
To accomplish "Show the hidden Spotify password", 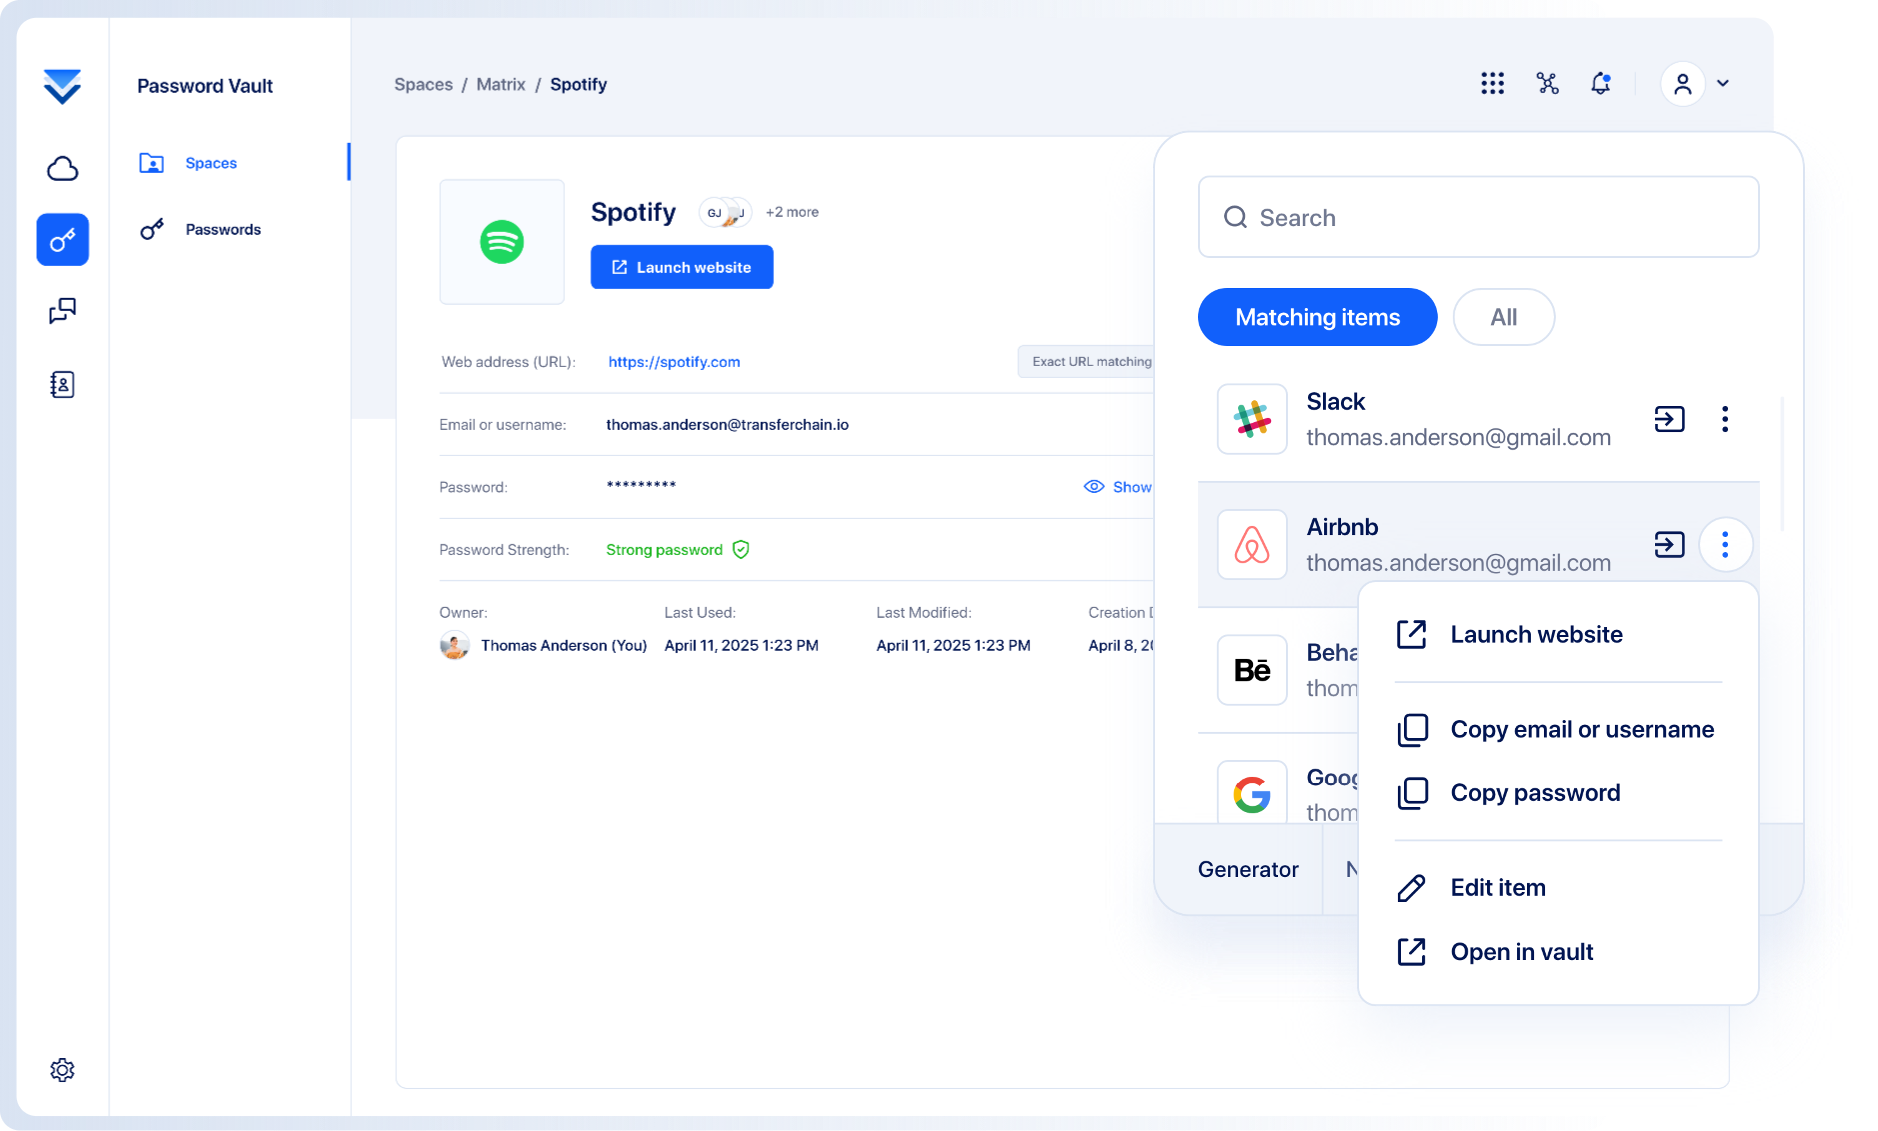I will pos(1118,487).
